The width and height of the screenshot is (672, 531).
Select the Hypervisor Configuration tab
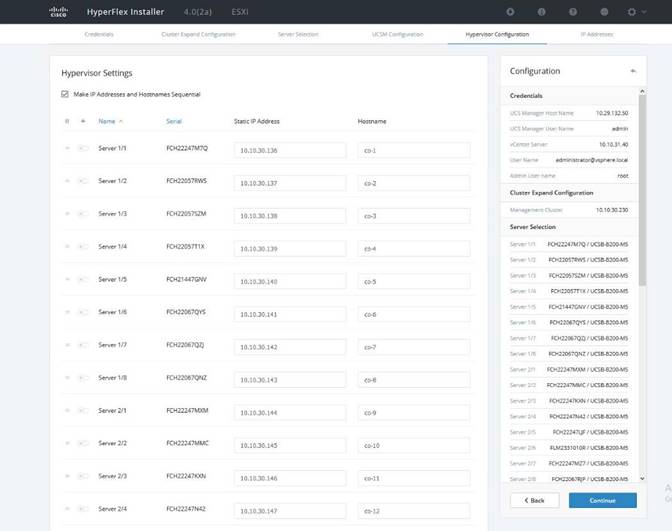[497, 34]
